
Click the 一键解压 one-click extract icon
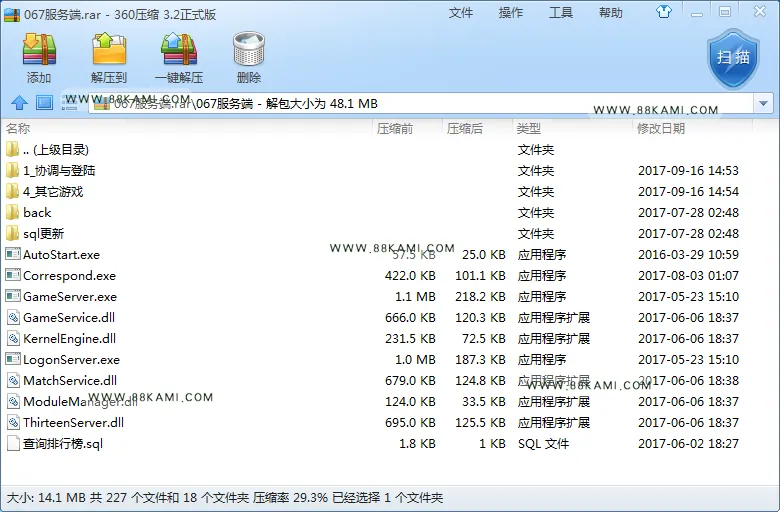pyautogui.click(x=179, y=49)
